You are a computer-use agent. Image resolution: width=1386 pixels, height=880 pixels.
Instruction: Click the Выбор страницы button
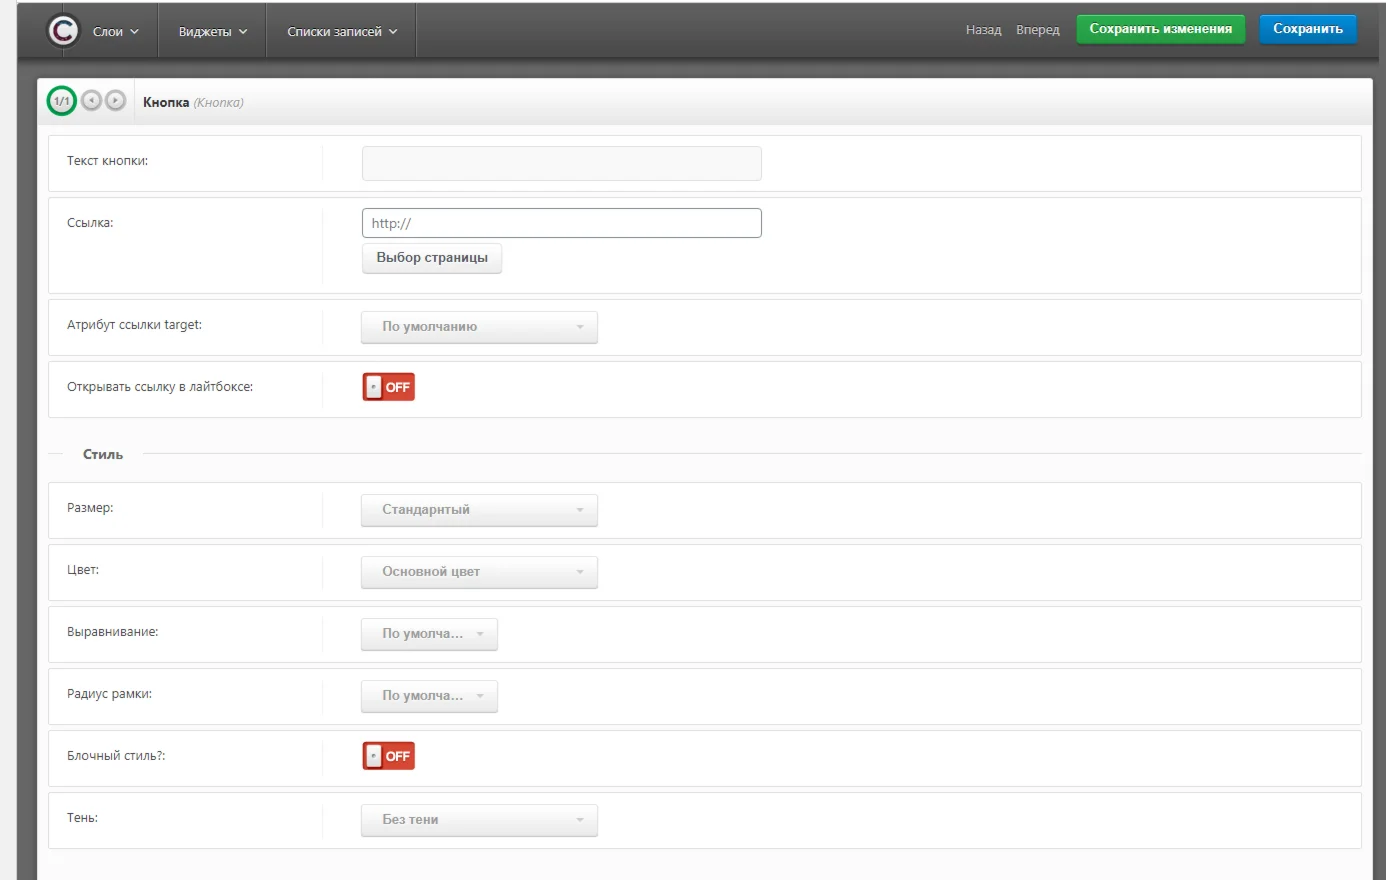(432, 258)
